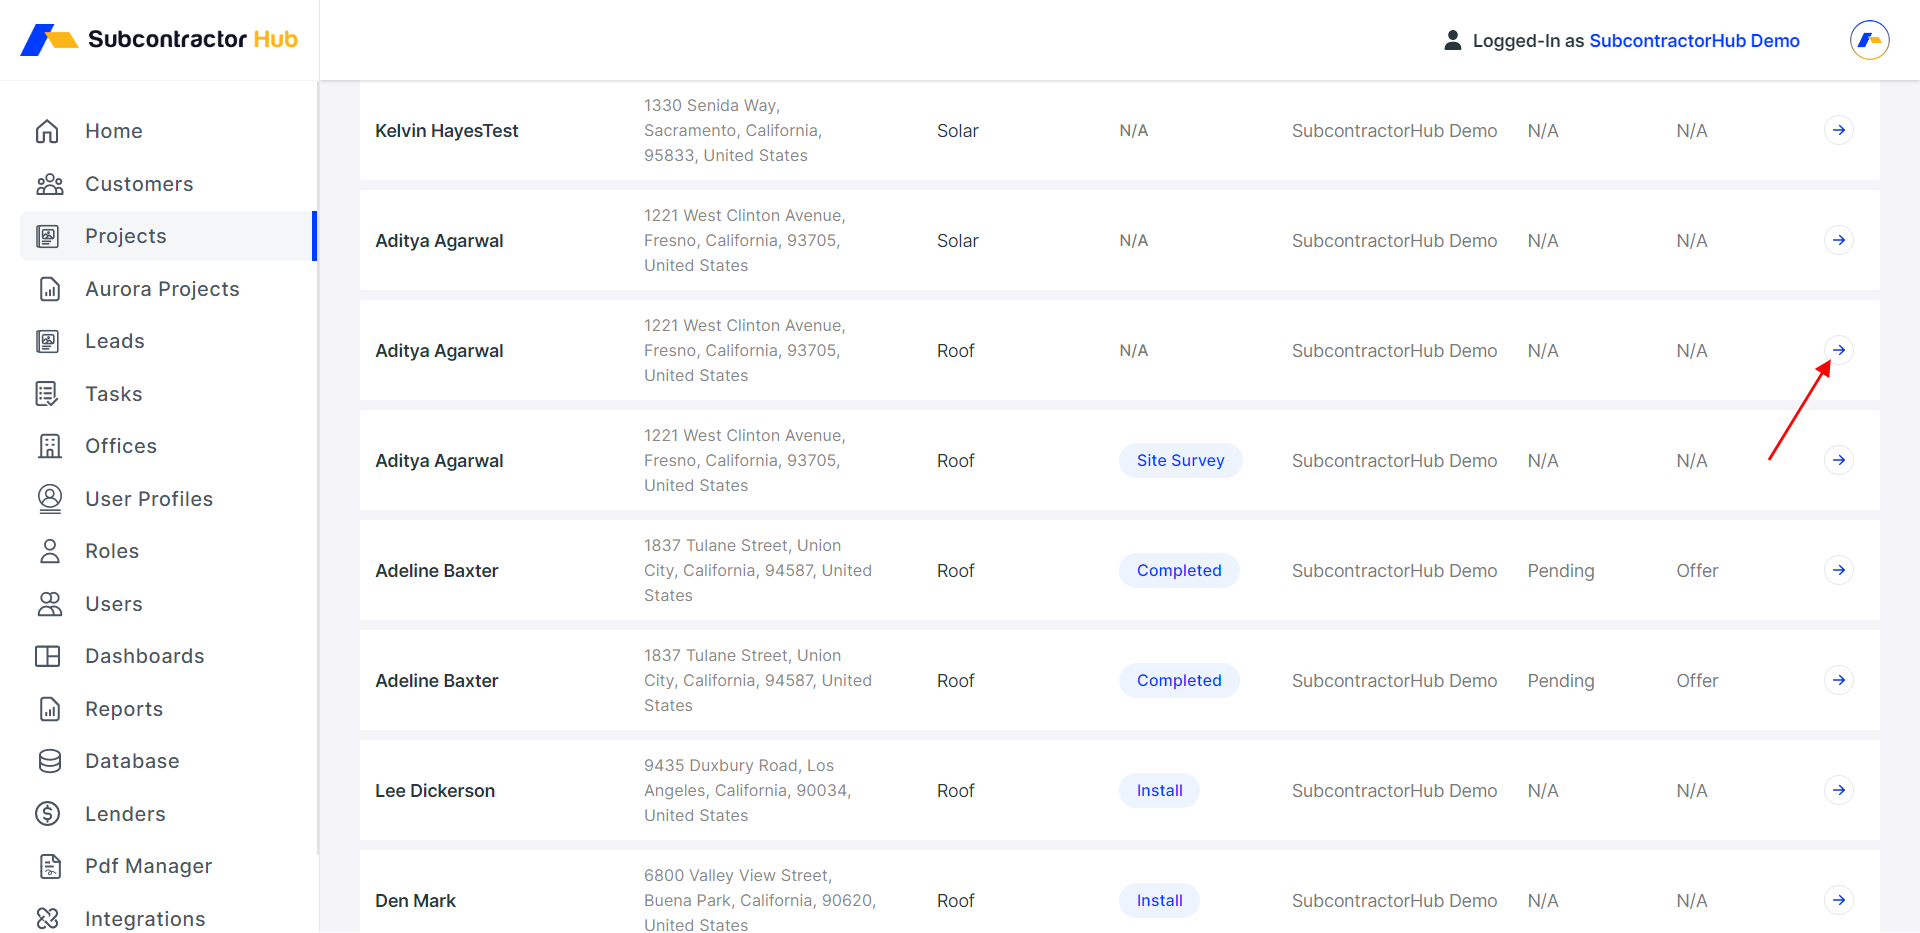
Task: Click the Pdf Manager document icon
Action: pos(49,866)
